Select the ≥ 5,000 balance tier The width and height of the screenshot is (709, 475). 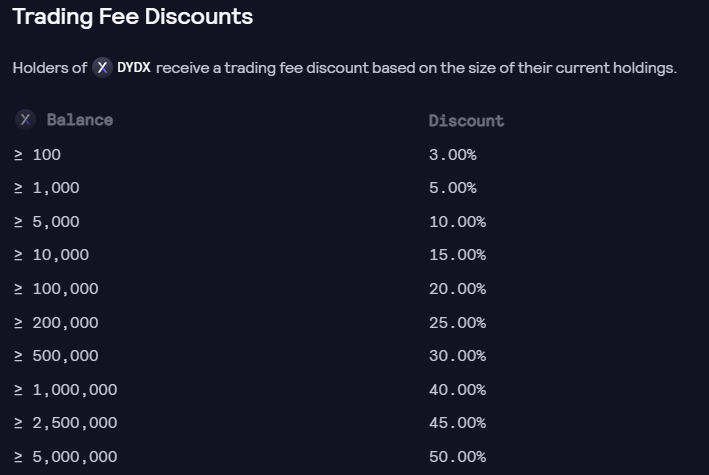click(47, 222)
